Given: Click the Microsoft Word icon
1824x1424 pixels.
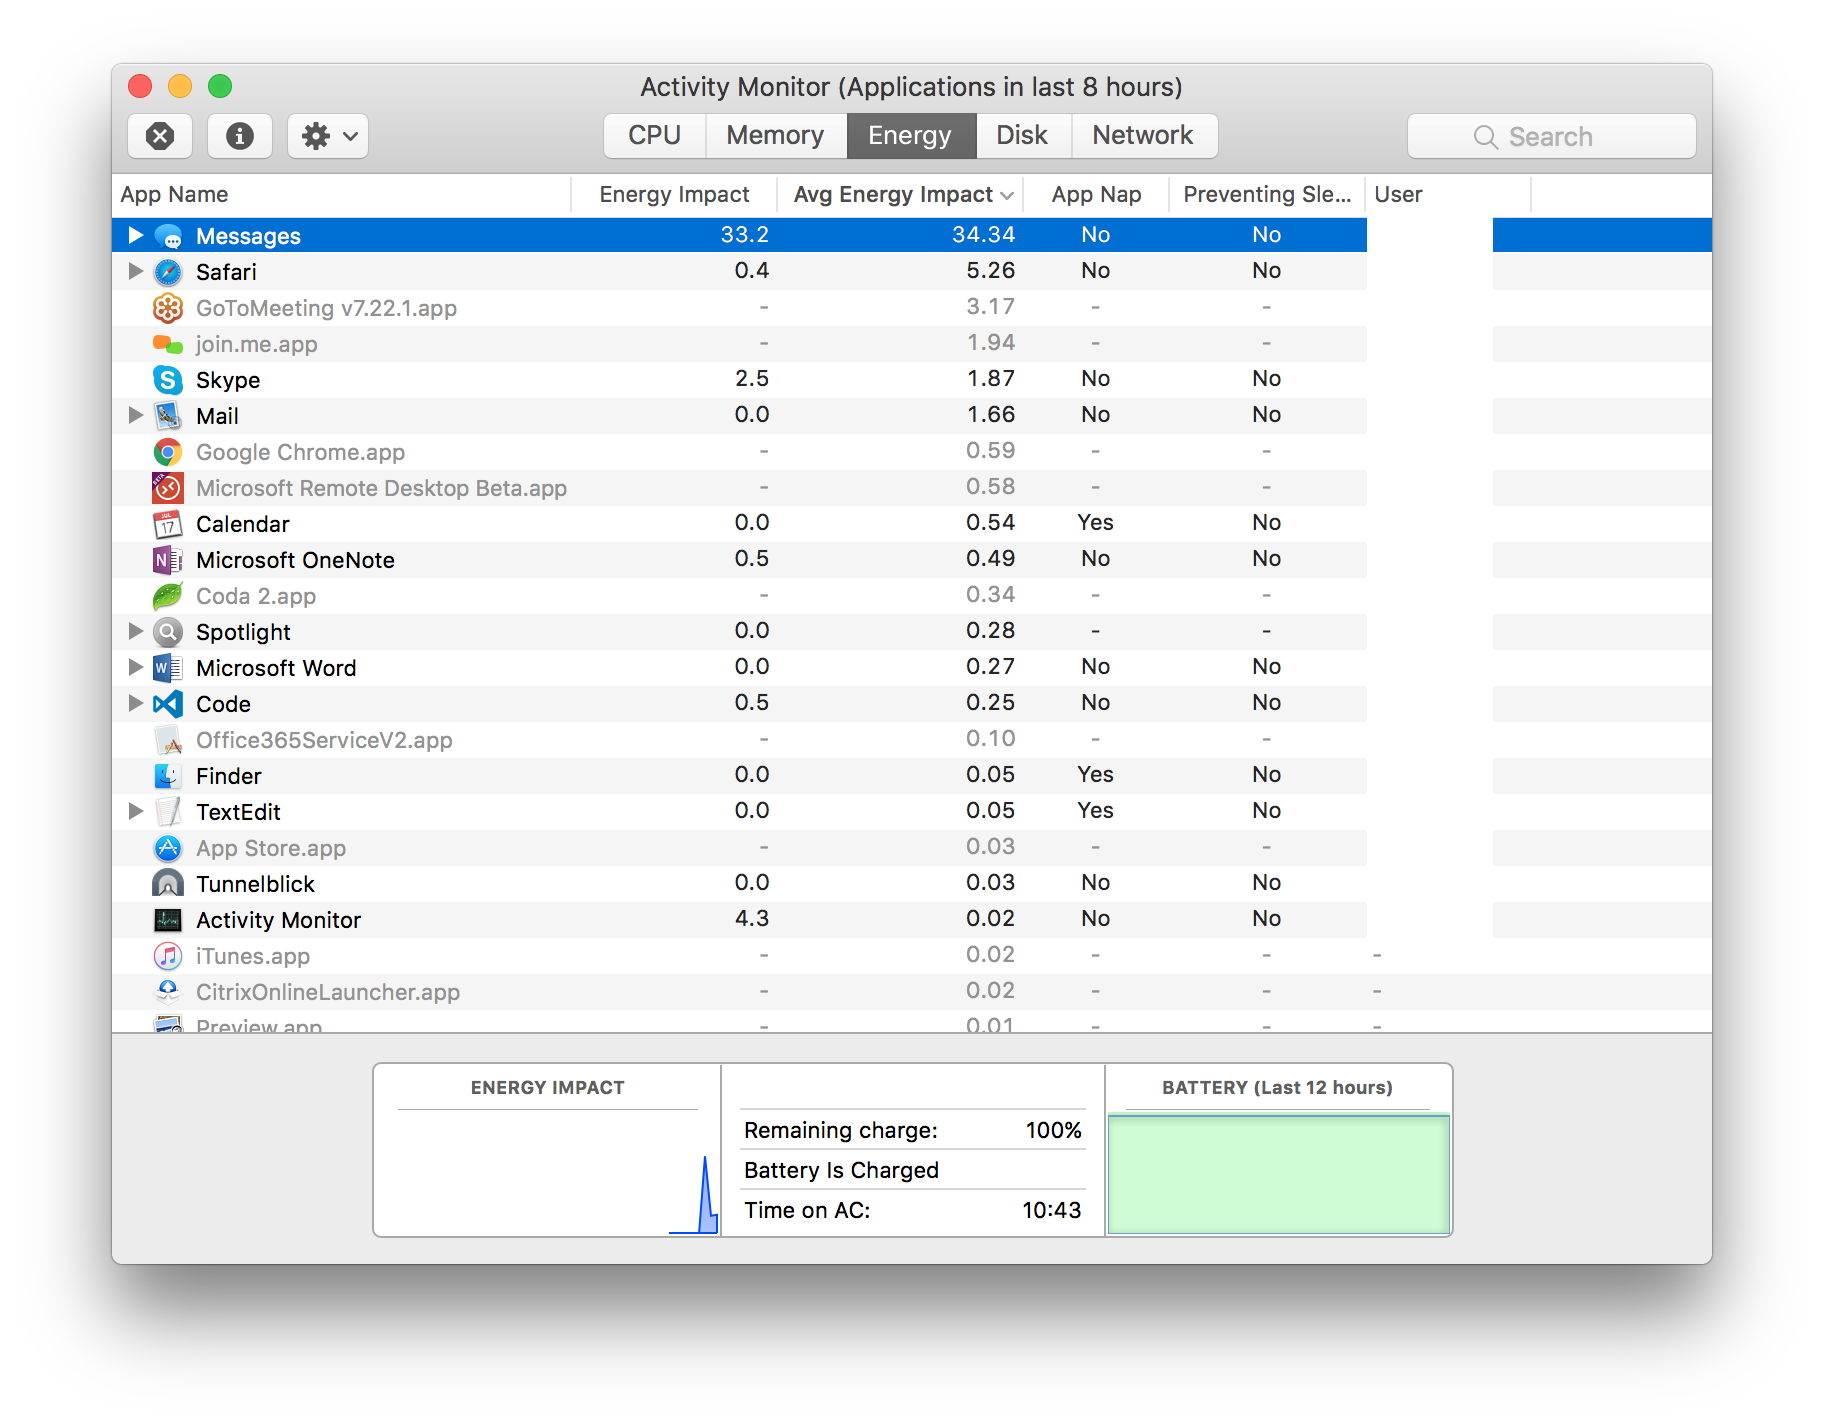Looking at the screenshot, I should tap(168, 668).
